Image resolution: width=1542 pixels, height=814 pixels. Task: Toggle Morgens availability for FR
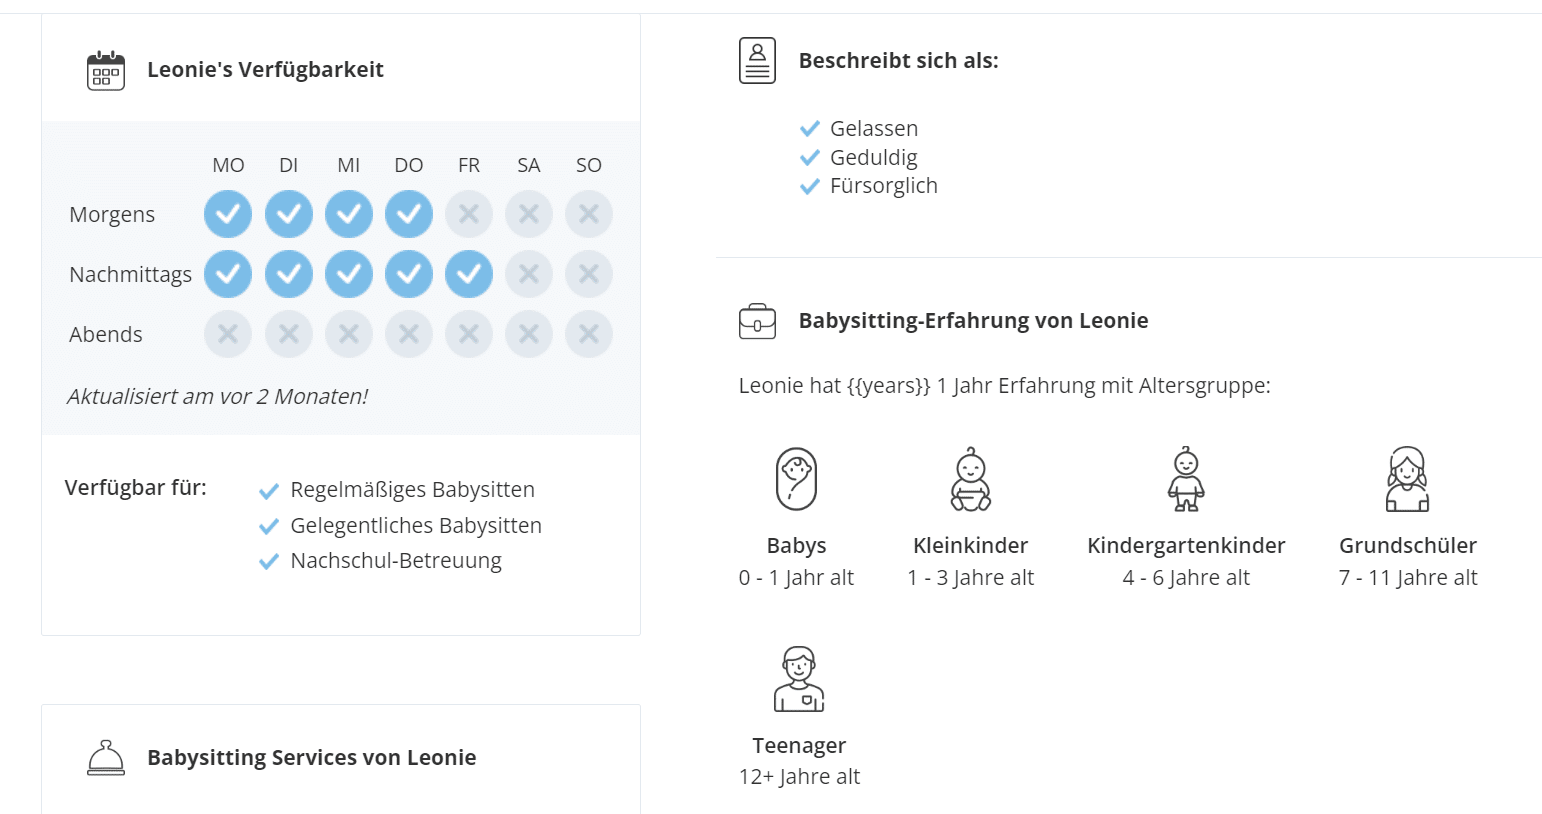click(x=469, y=214)
